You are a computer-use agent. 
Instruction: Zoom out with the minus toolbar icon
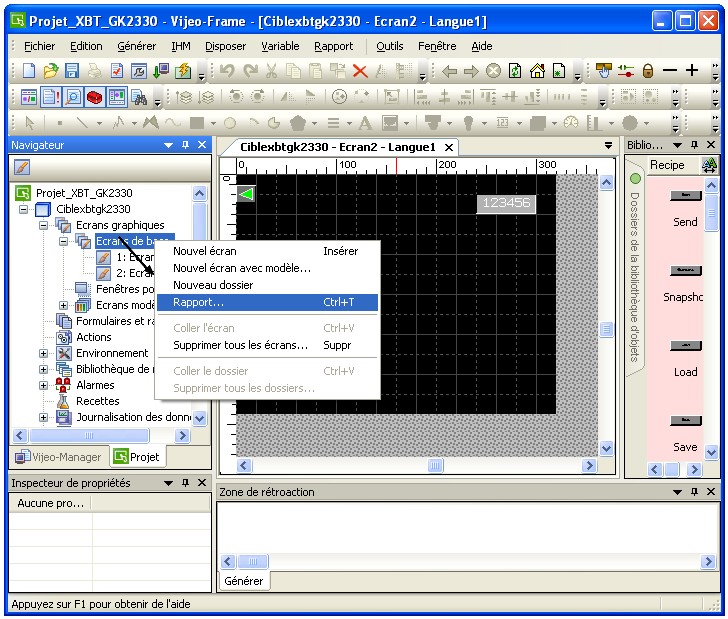(x=670, y=71)
